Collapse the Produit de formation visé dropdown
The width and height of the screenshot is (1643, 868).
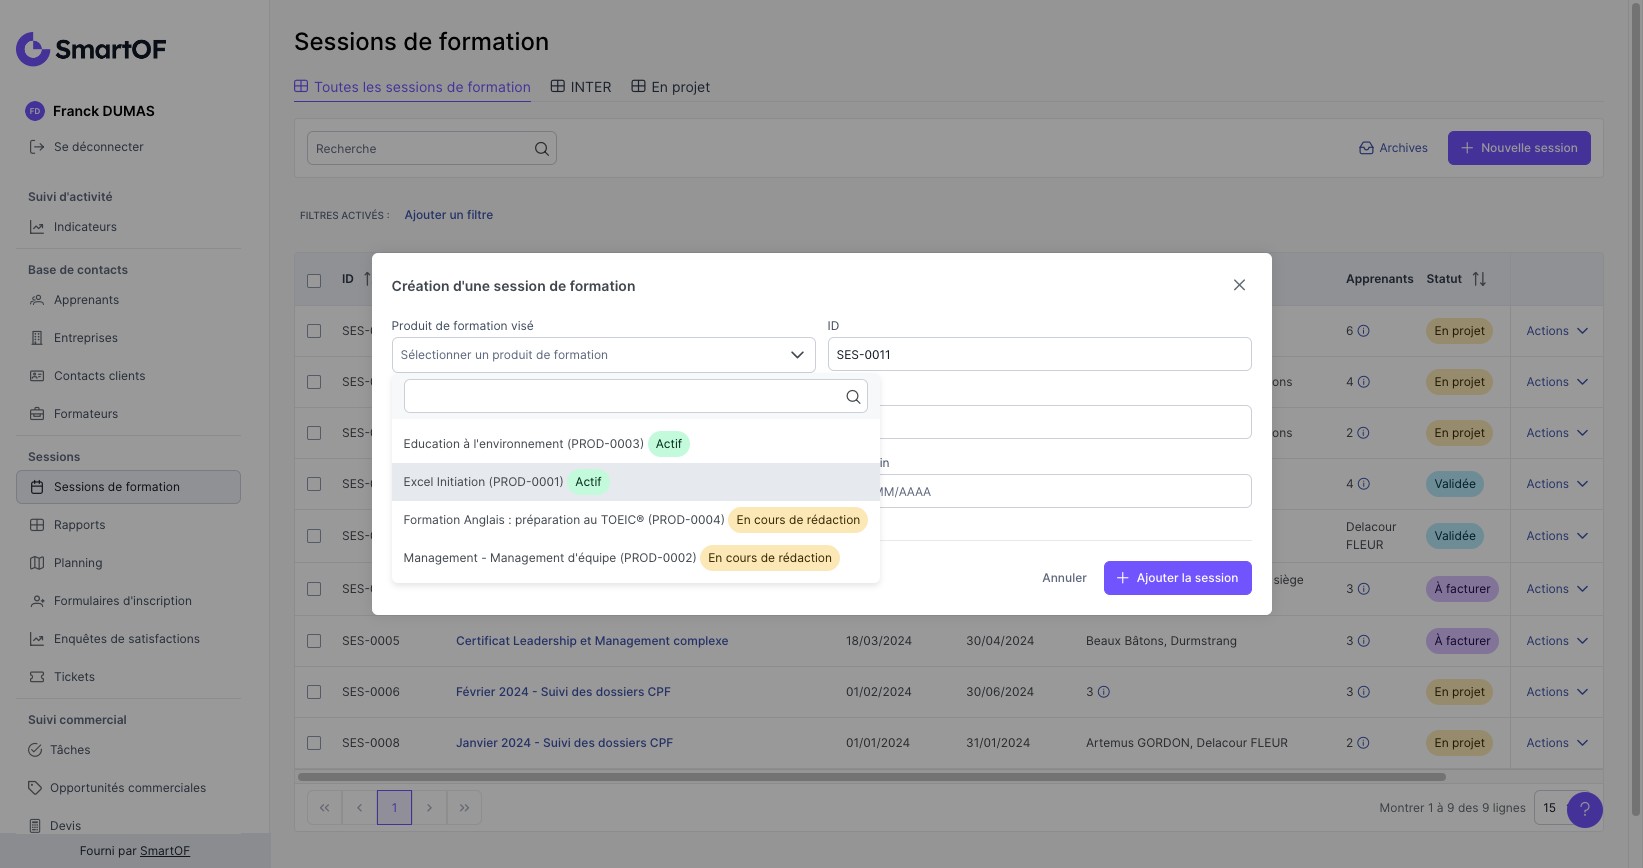[796, 355]
